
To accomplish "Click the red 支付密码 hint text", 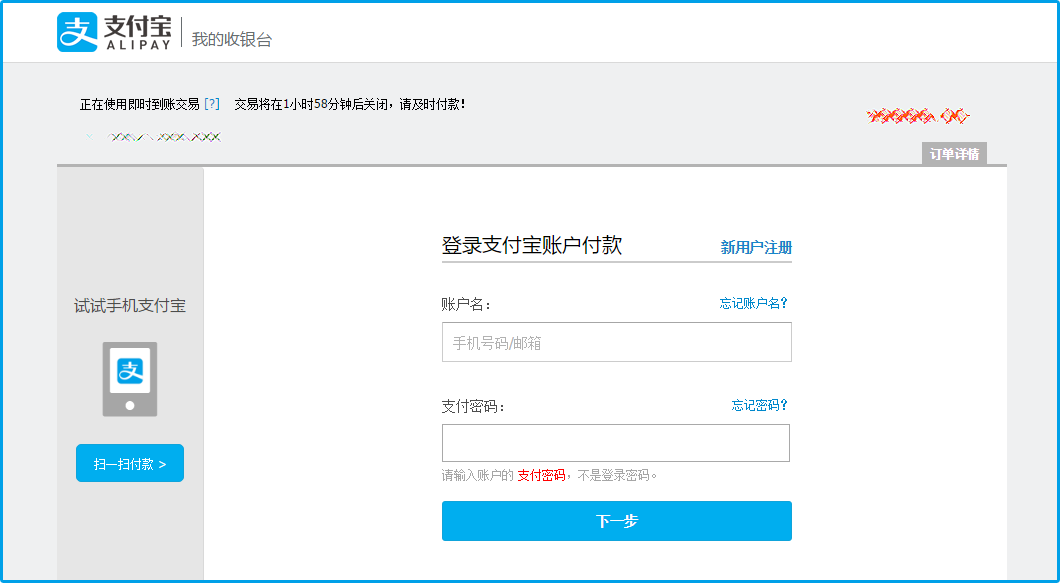I will pos(541,476).
